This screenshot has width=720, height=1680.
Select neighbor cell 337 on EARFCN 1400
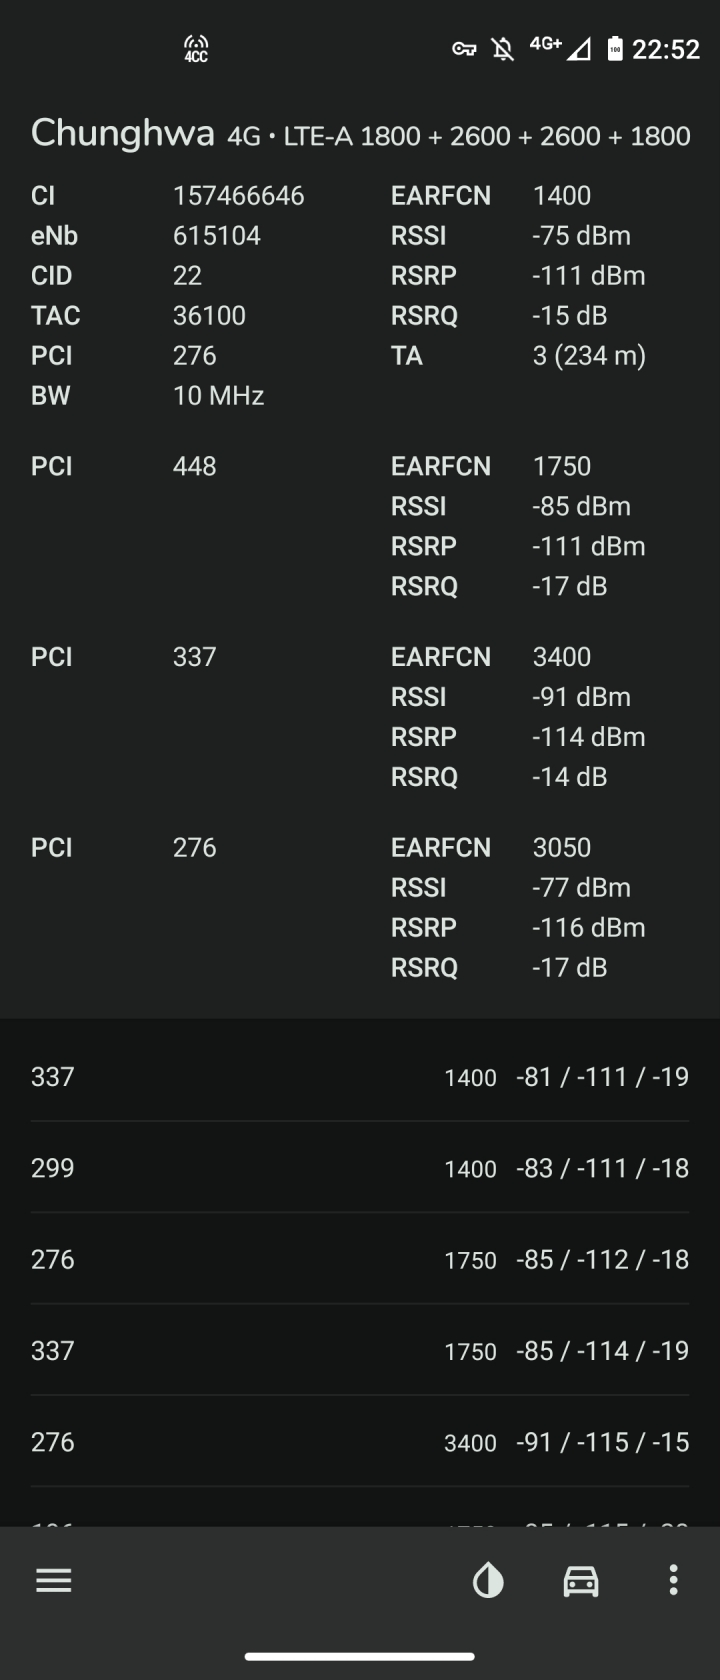click(360, 1076)
